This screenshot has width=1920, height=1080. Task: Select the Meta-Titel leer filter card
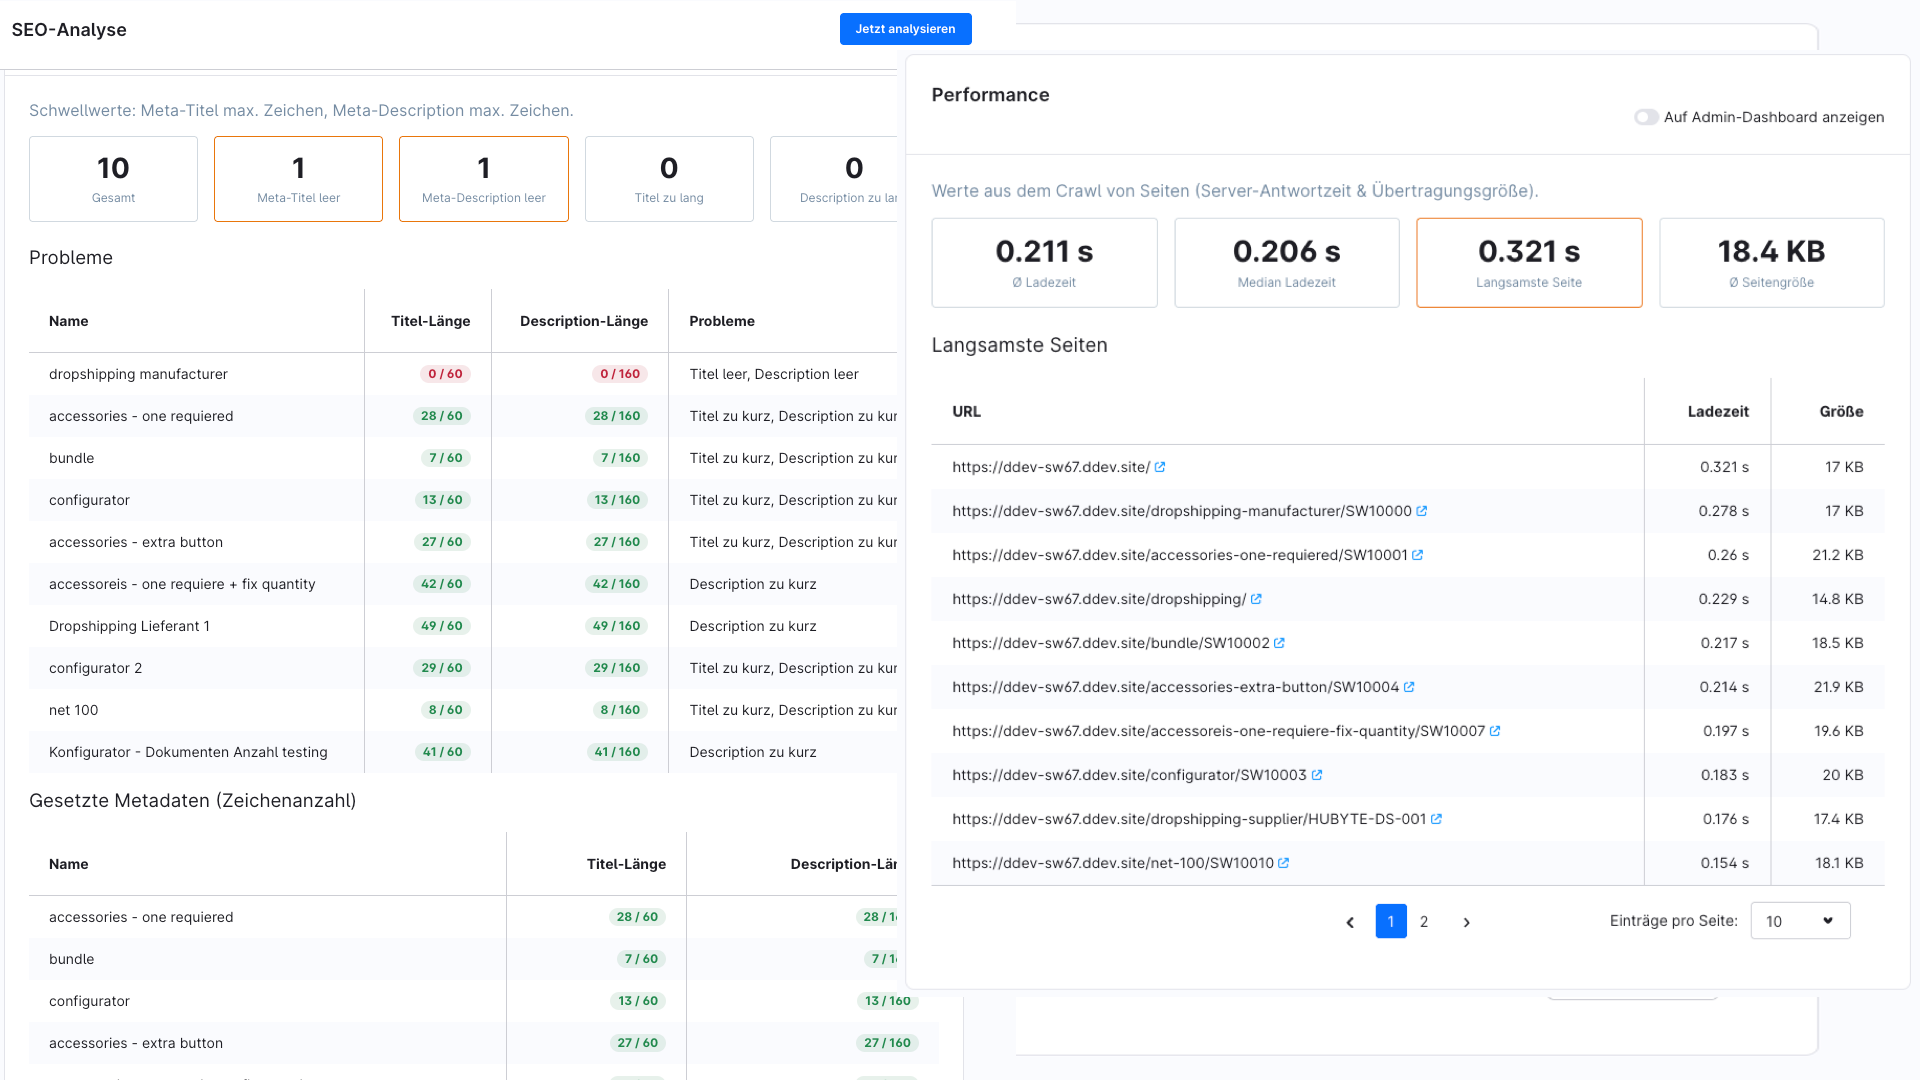(x=298, y=179)
